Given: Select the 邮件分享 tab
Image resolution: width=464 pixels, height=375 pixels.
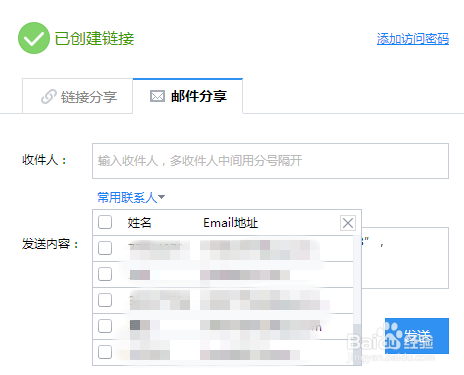Looking at the screenshot, I should 188,96.
